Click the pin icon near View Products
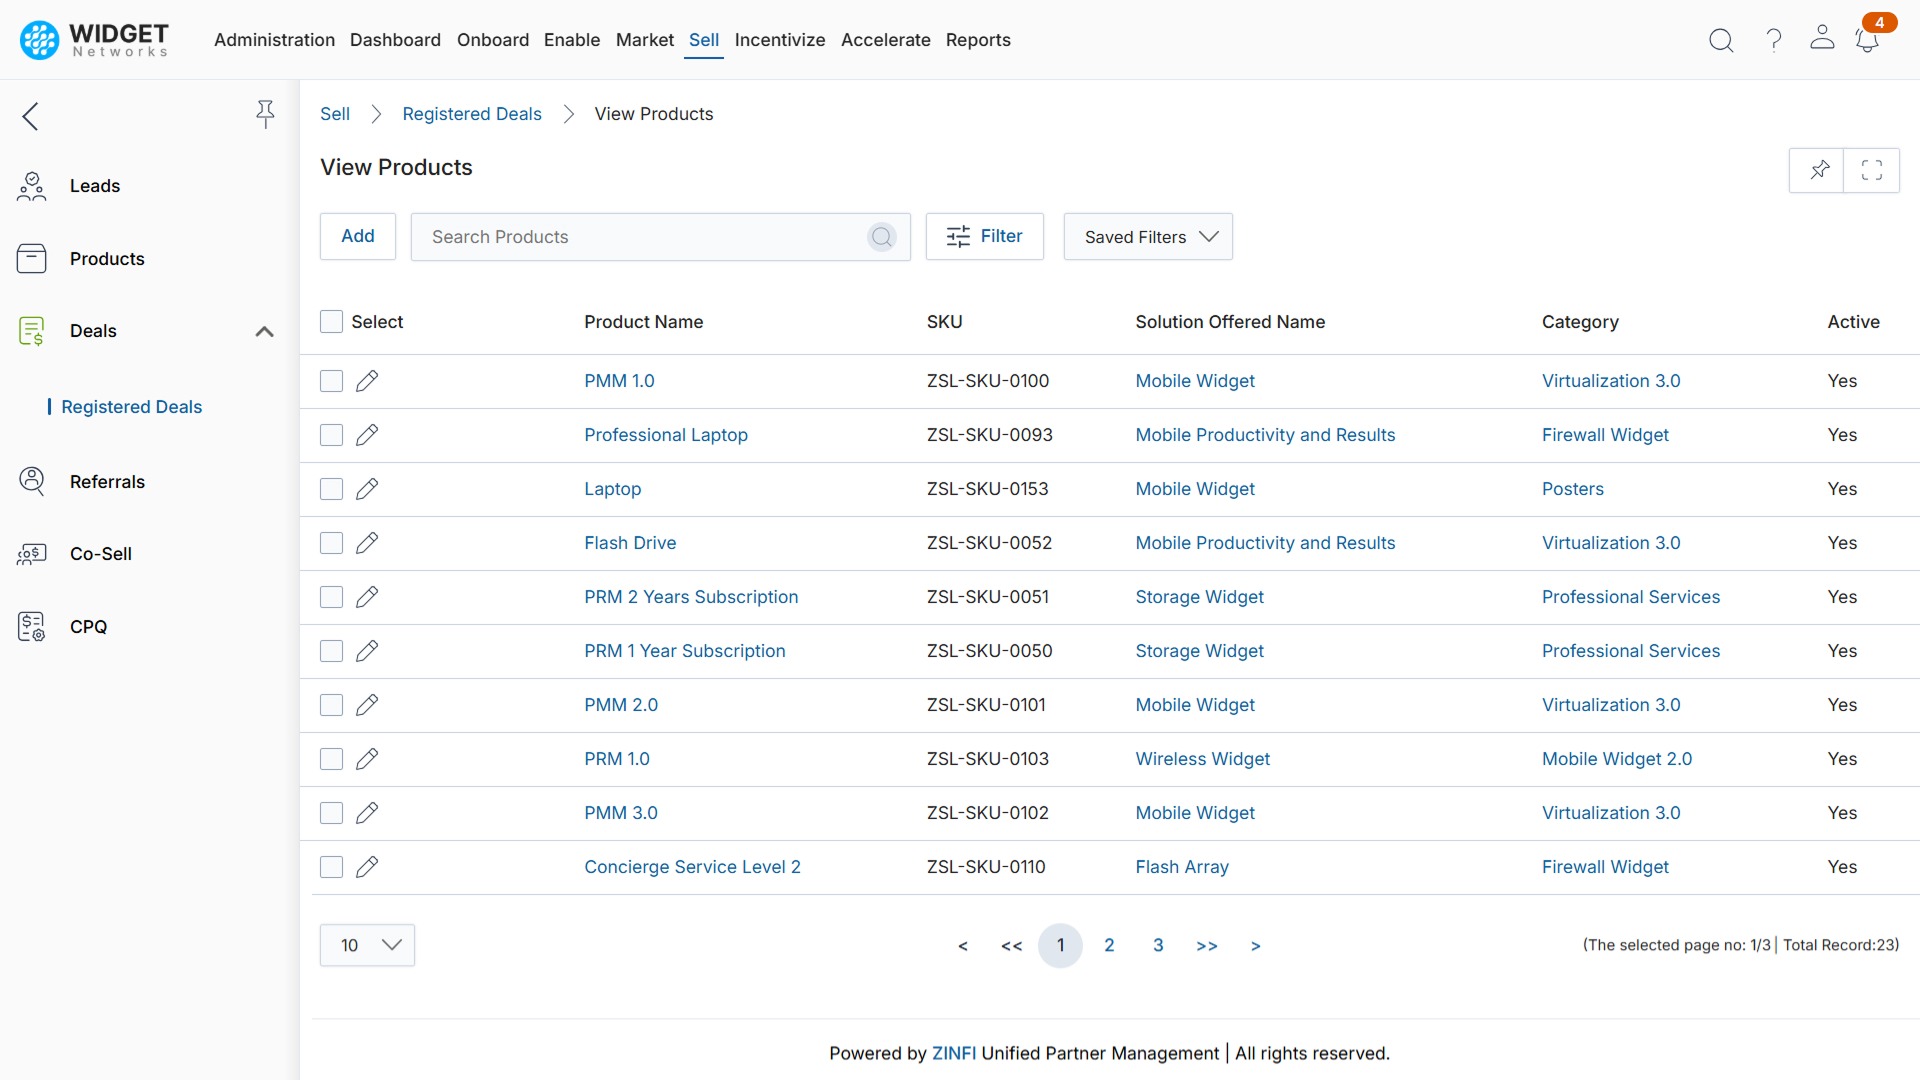The width and height of the screenshot is (1920, 1080). click(x=1818, y=170)
